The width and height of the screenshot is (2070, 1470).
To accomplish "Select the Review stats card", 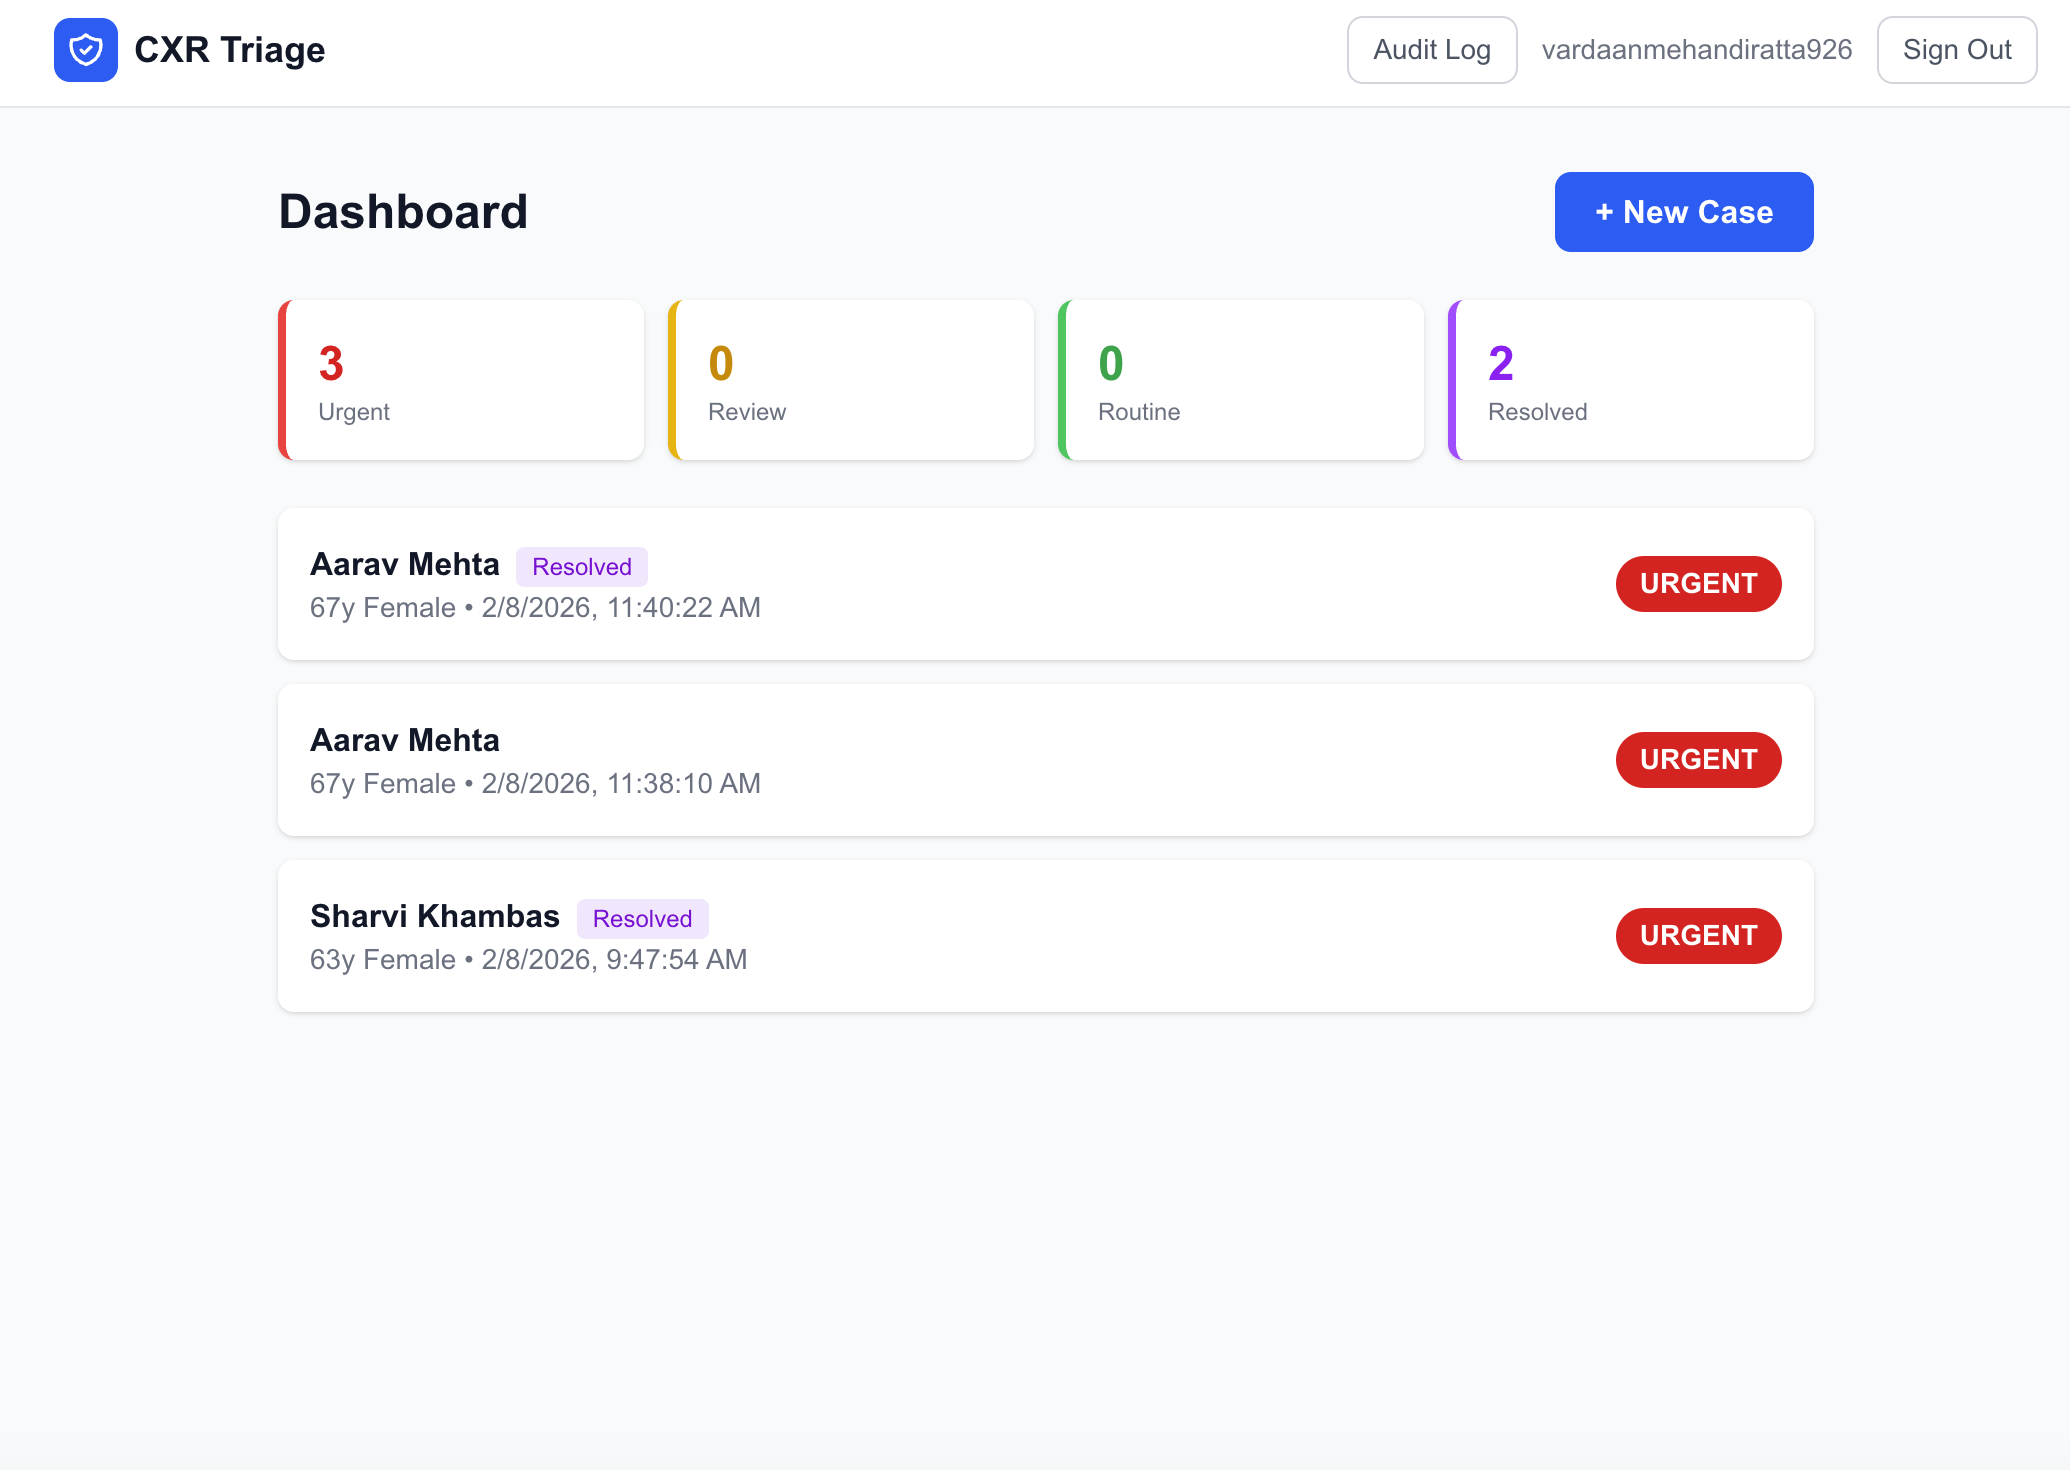I will pos(851,380).
